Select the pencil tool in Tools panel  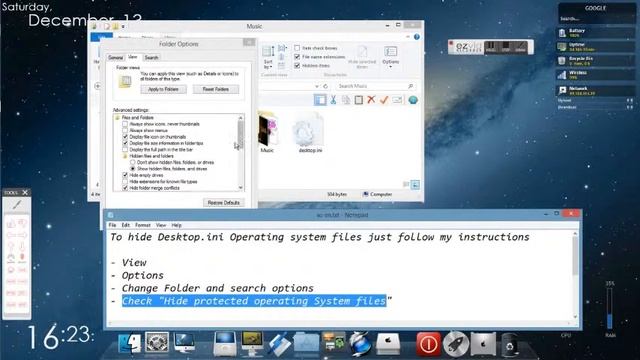[x=17, y=205]
